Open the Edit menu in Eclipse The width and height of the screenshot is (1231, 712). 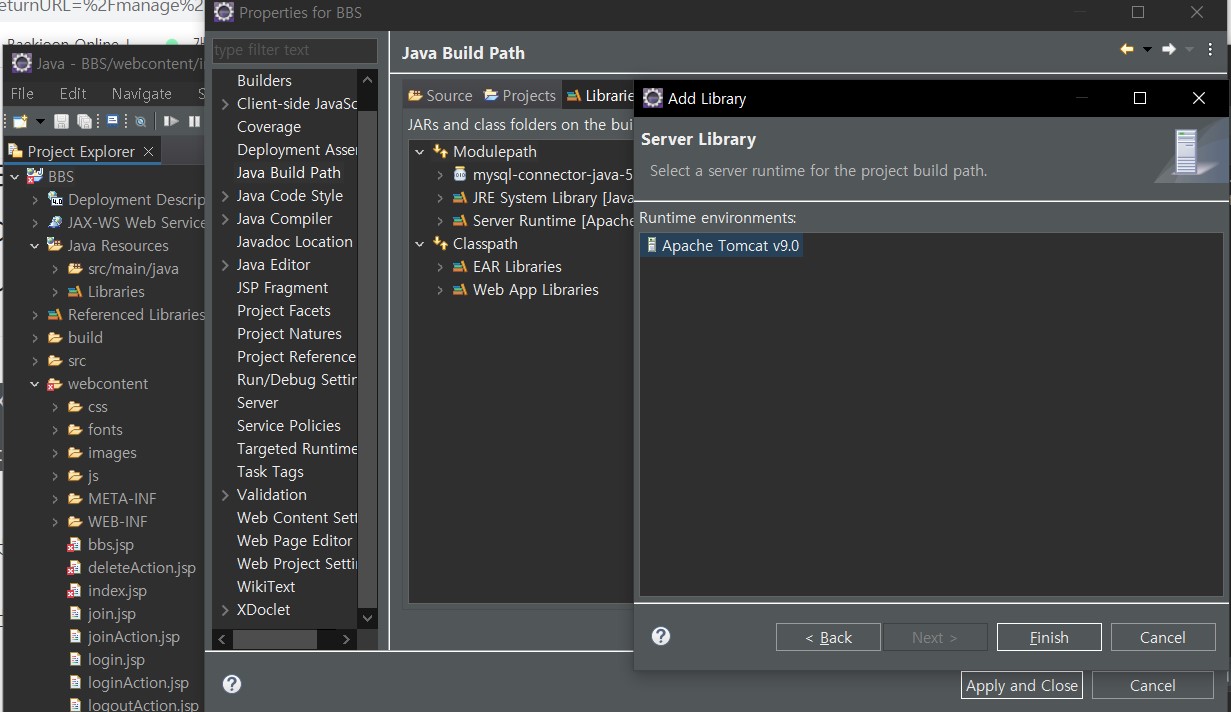(x=73, y=93)
